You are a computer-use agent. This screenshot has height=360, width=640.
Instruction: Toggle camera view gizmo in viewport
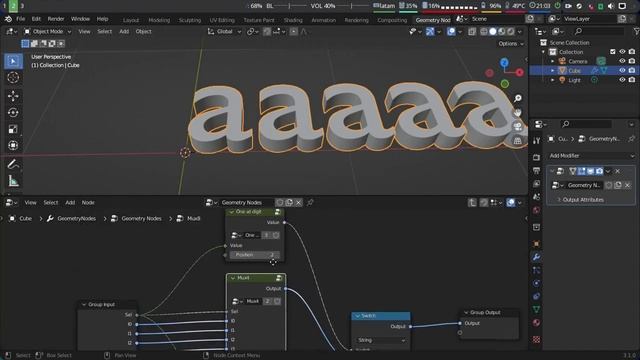coord(518,127)
